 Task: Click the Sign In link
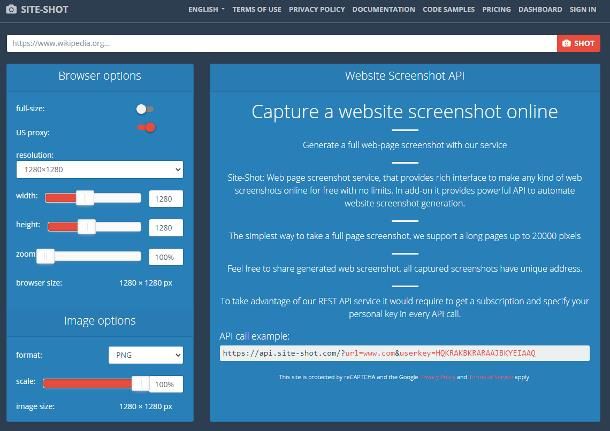pyautogui.click(x=583, y=9)
